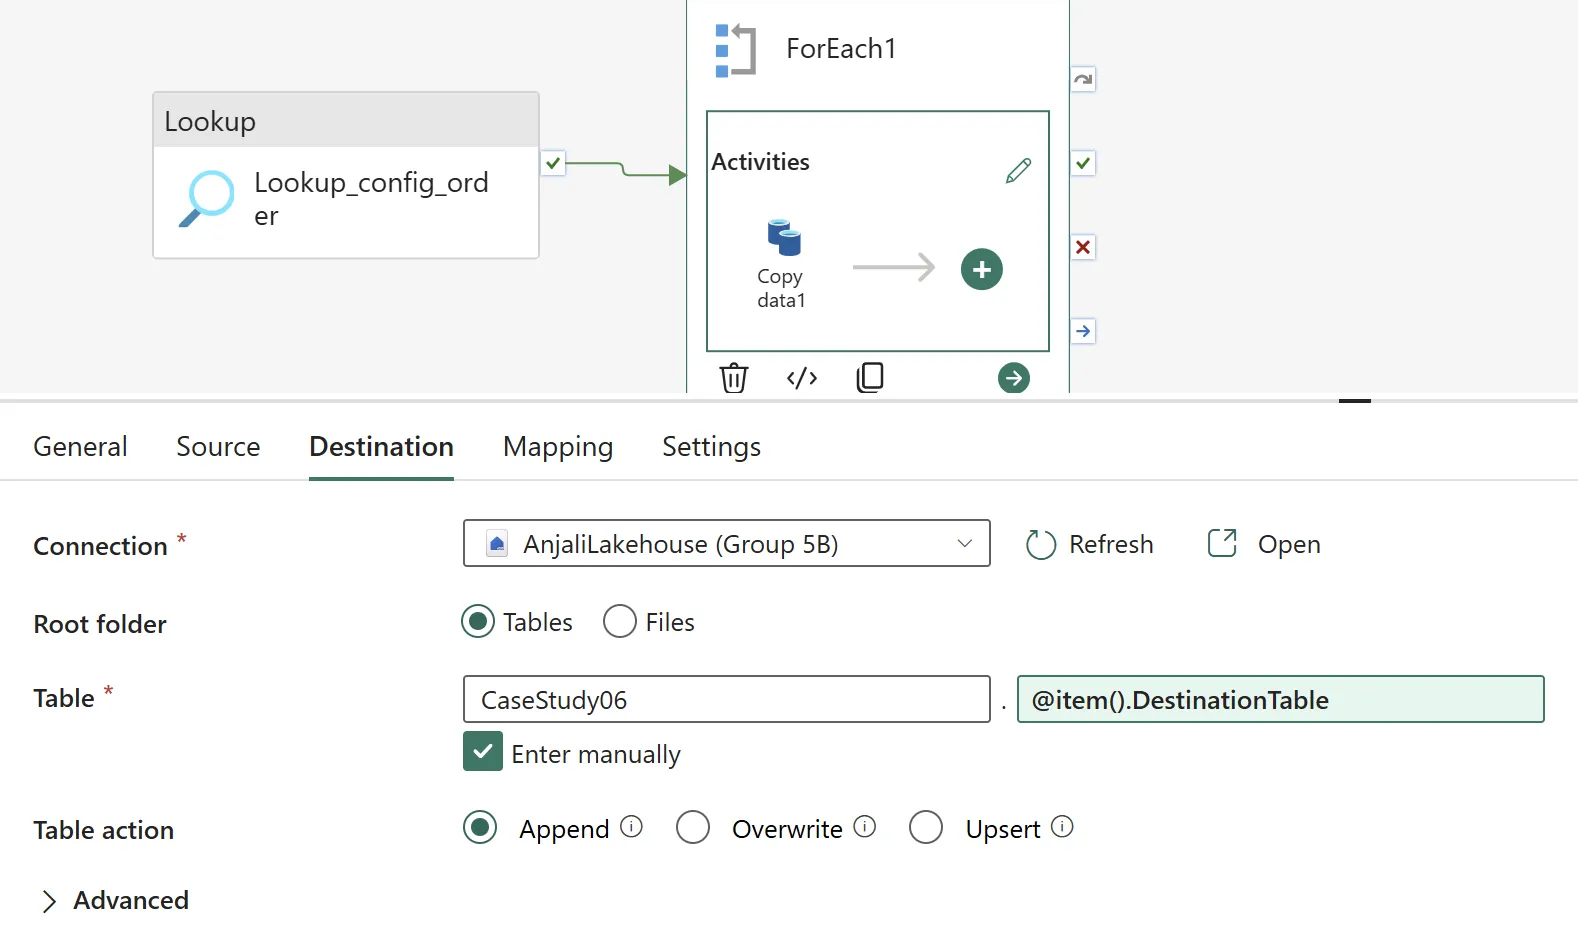Show info tooltip next to Overwrite
The height and width of the screenshot is (939, 1578).
[865, 826]
